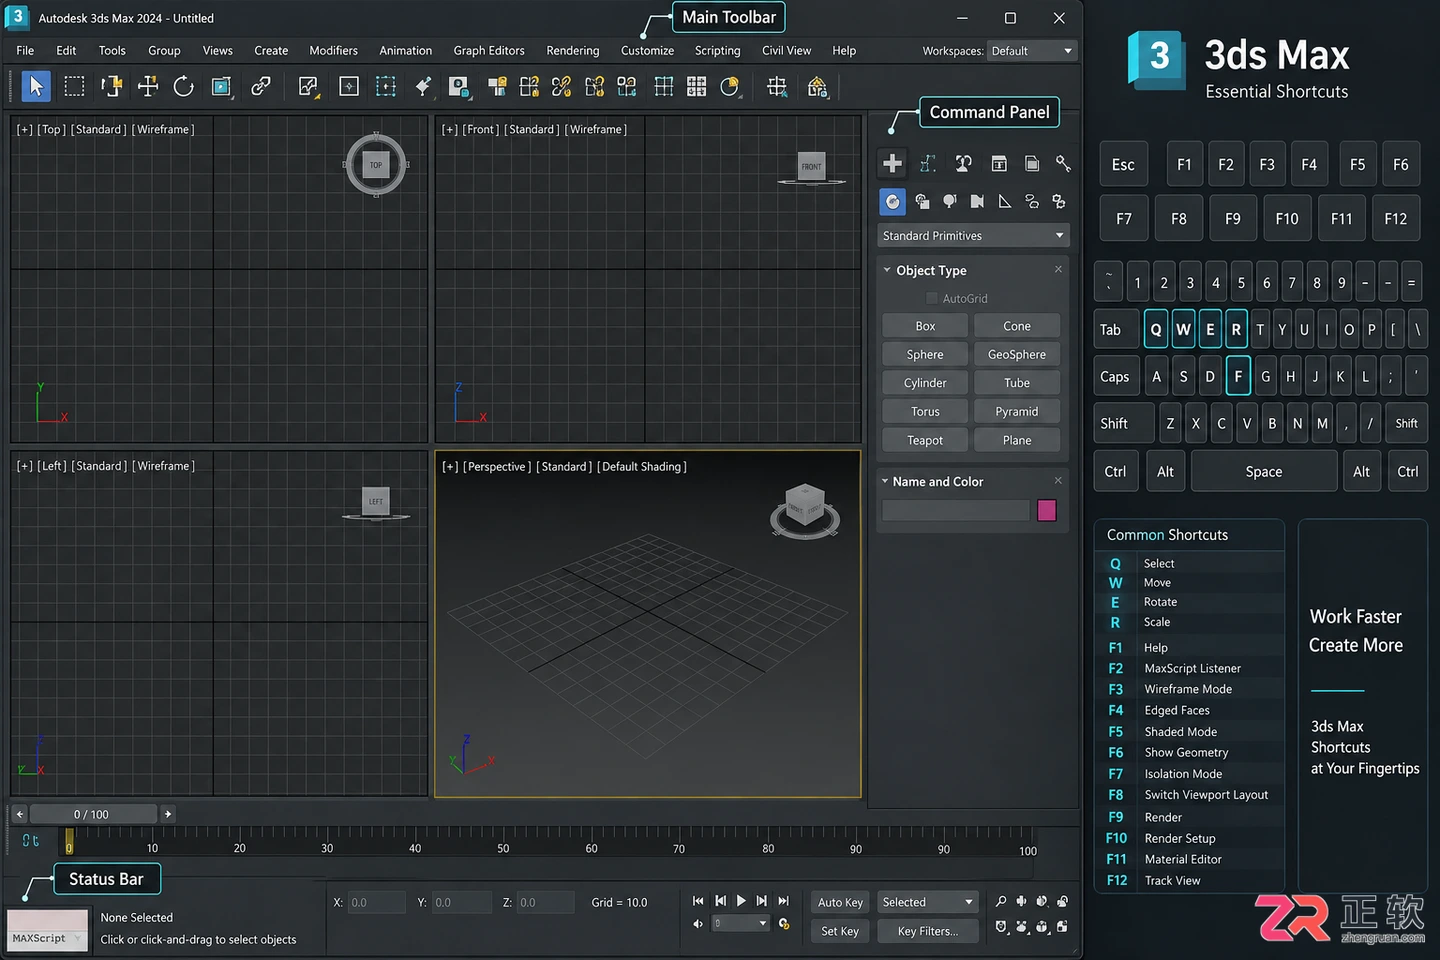
Task: Toggle Auto Key animation mode
Action: tap(840, 902)
